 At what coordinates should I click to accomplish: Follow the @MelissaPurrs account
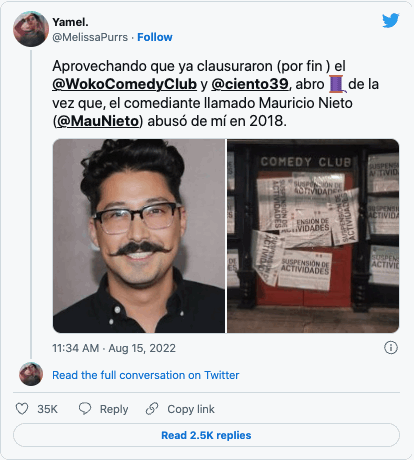[x=155, y=37]
